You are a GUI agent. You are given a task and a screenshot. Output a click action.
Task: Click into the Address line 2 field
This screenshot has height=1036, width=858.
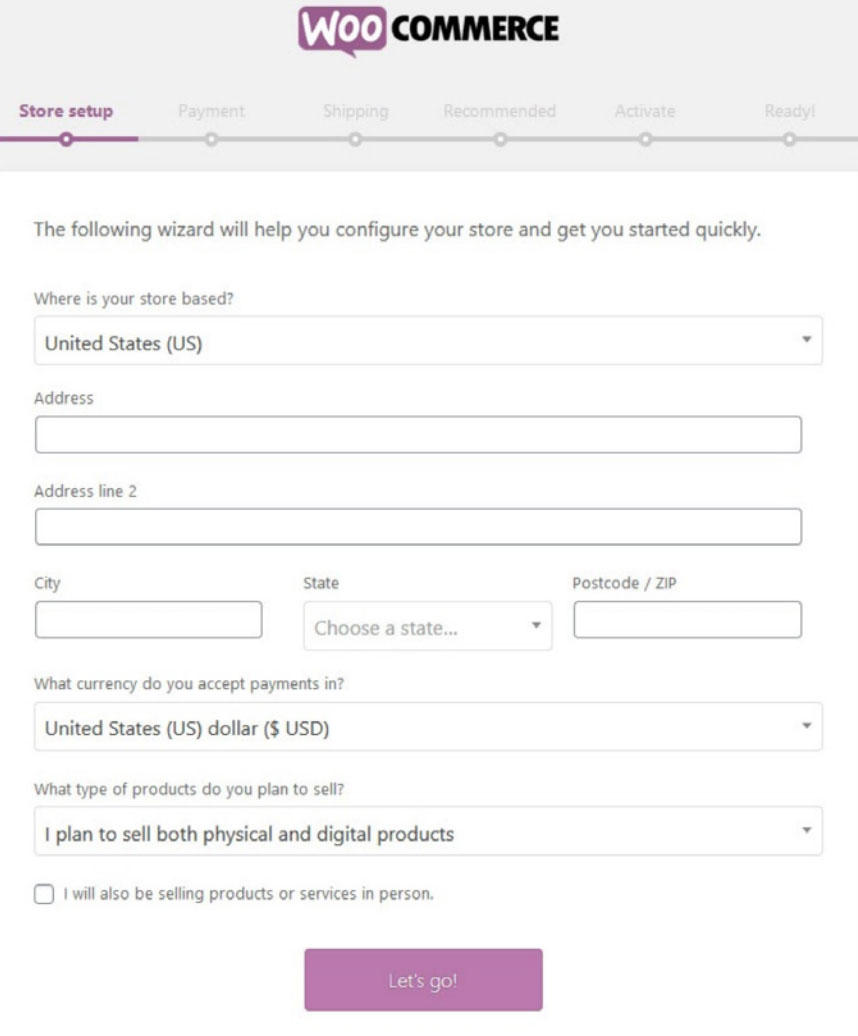pos(418,527)
